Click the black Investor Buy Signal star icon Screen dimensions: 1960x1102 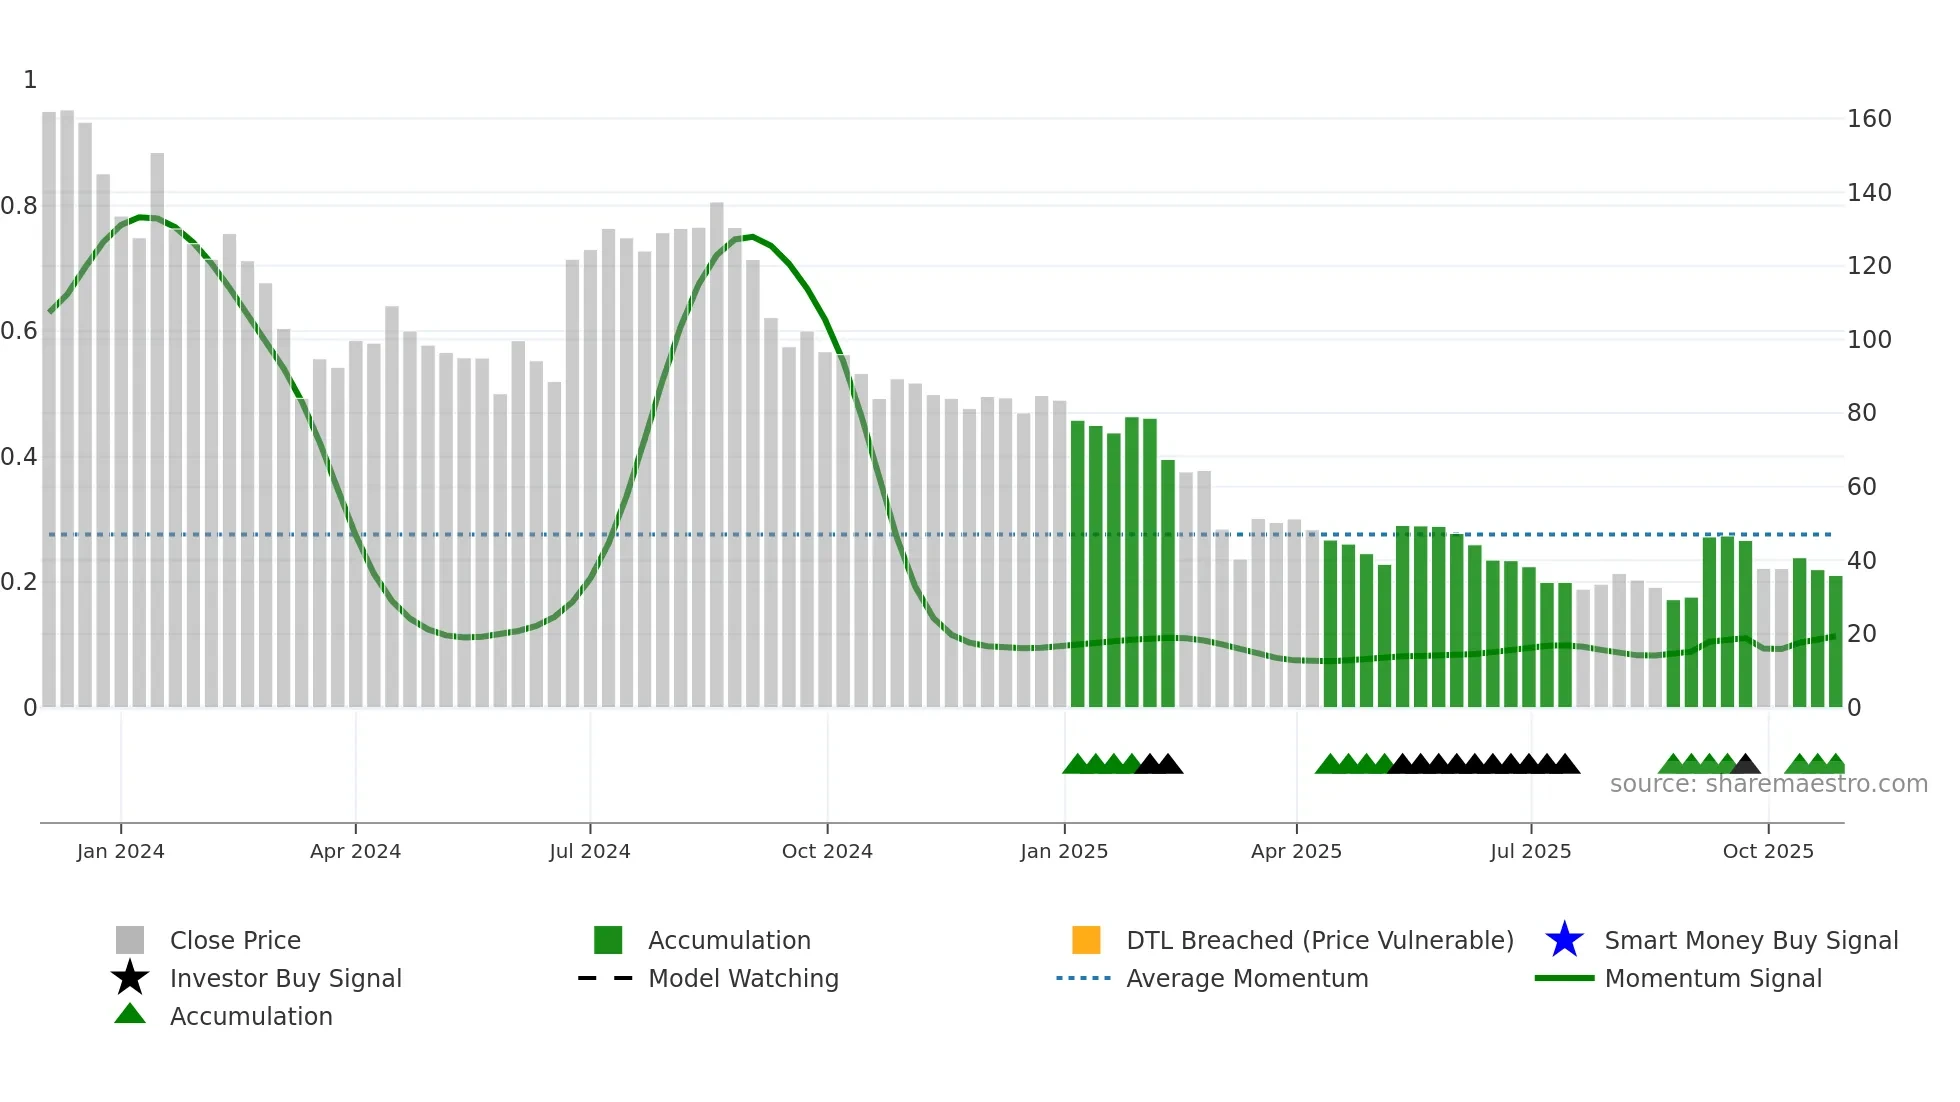tap(130, 978)
